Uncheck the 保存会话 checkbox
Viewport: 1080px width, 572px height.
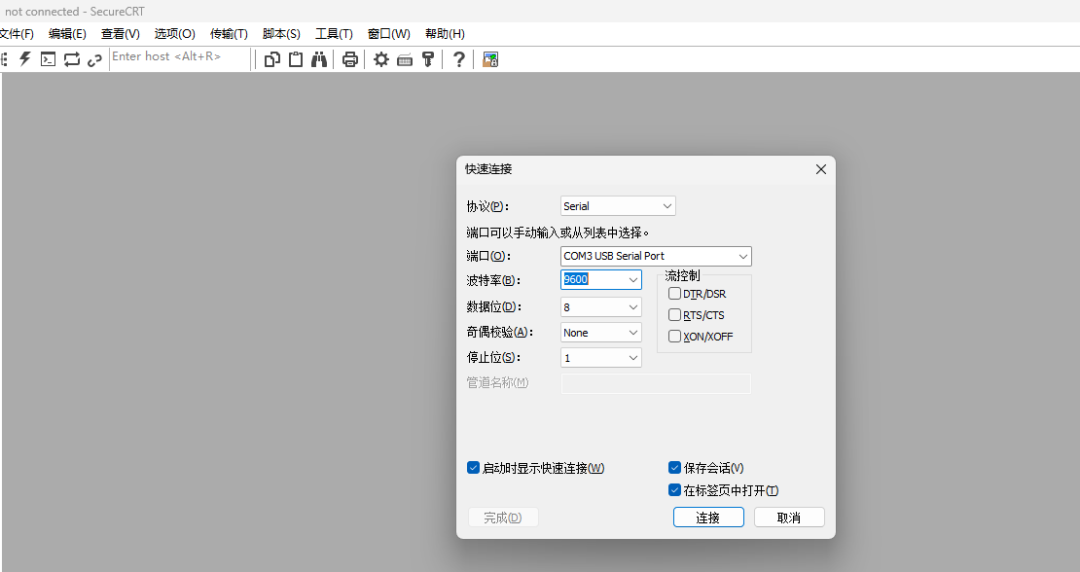pos(674,468)
